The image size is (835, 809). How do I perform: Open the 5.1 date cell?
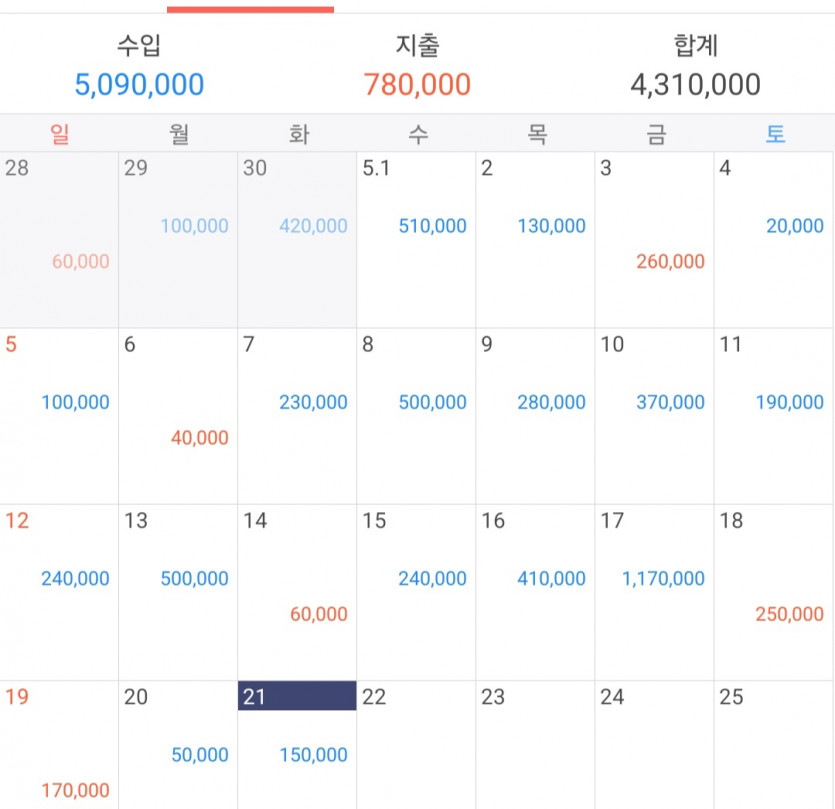[416, 240]
